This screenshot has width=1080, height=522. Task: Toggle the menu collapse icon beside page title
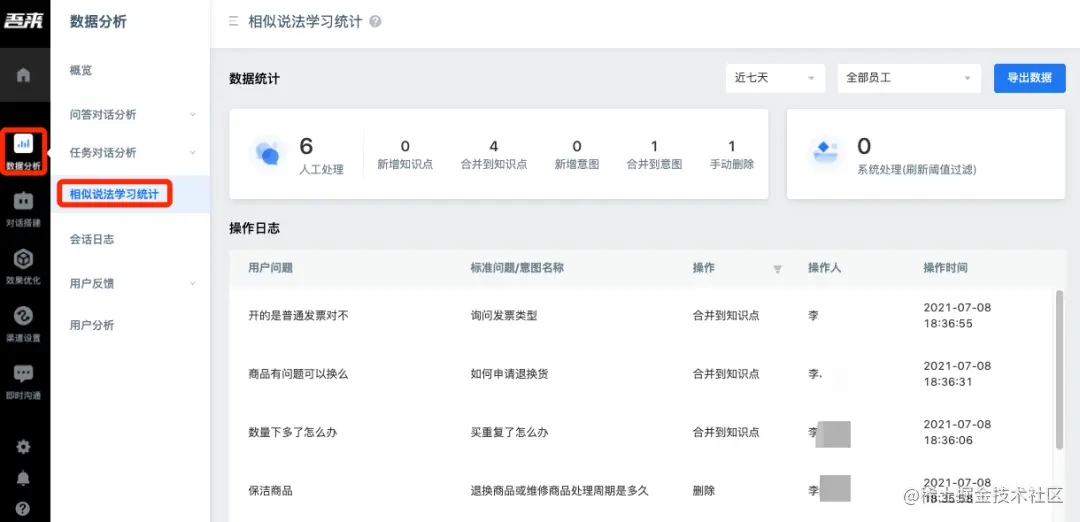[x=233, y=21]
